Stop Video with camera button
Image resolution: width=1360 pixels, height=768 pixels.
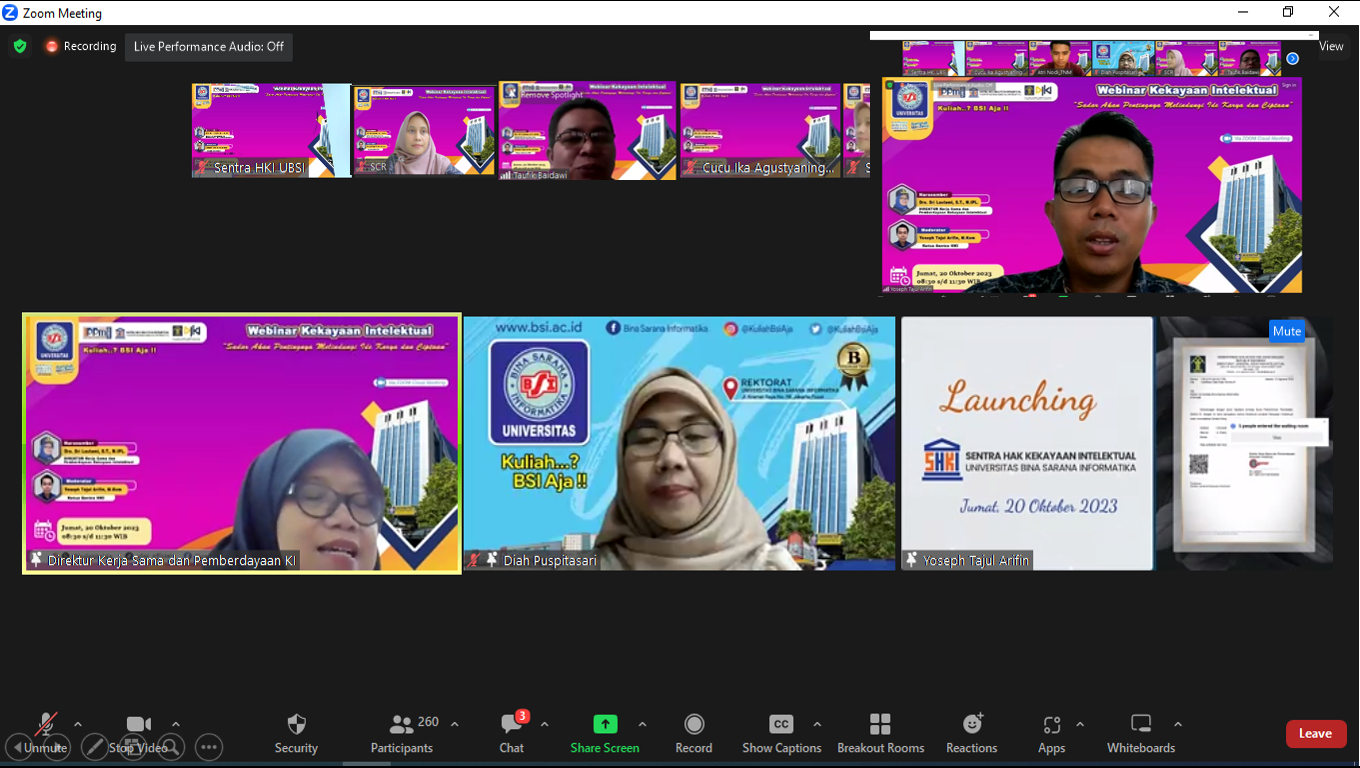[138, 733]
